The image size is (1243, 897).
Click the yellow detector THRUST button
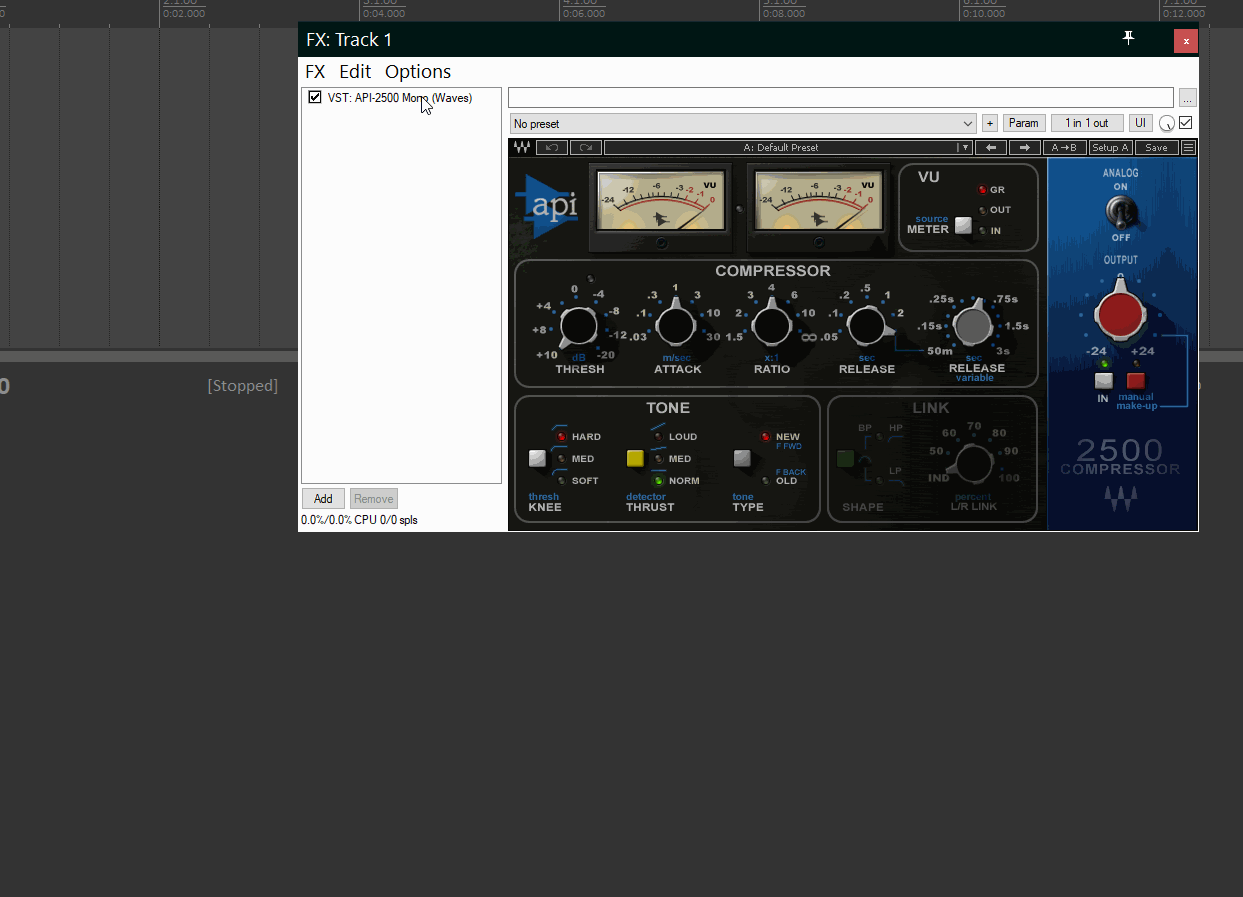point(635,459)
